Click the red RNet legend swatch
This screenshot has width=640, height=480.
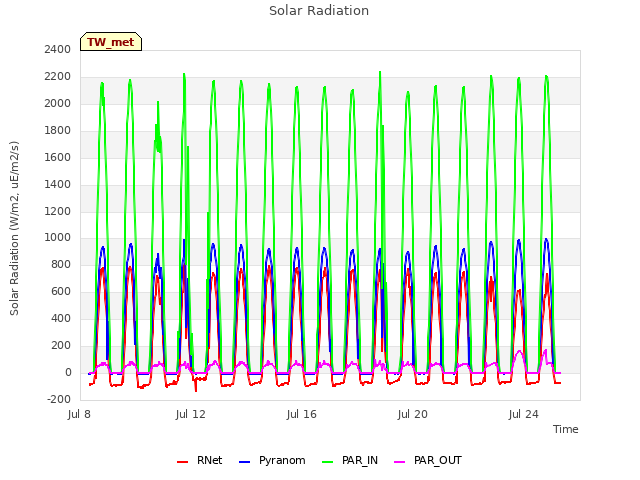pyautogui.click(x=182, y=462)
